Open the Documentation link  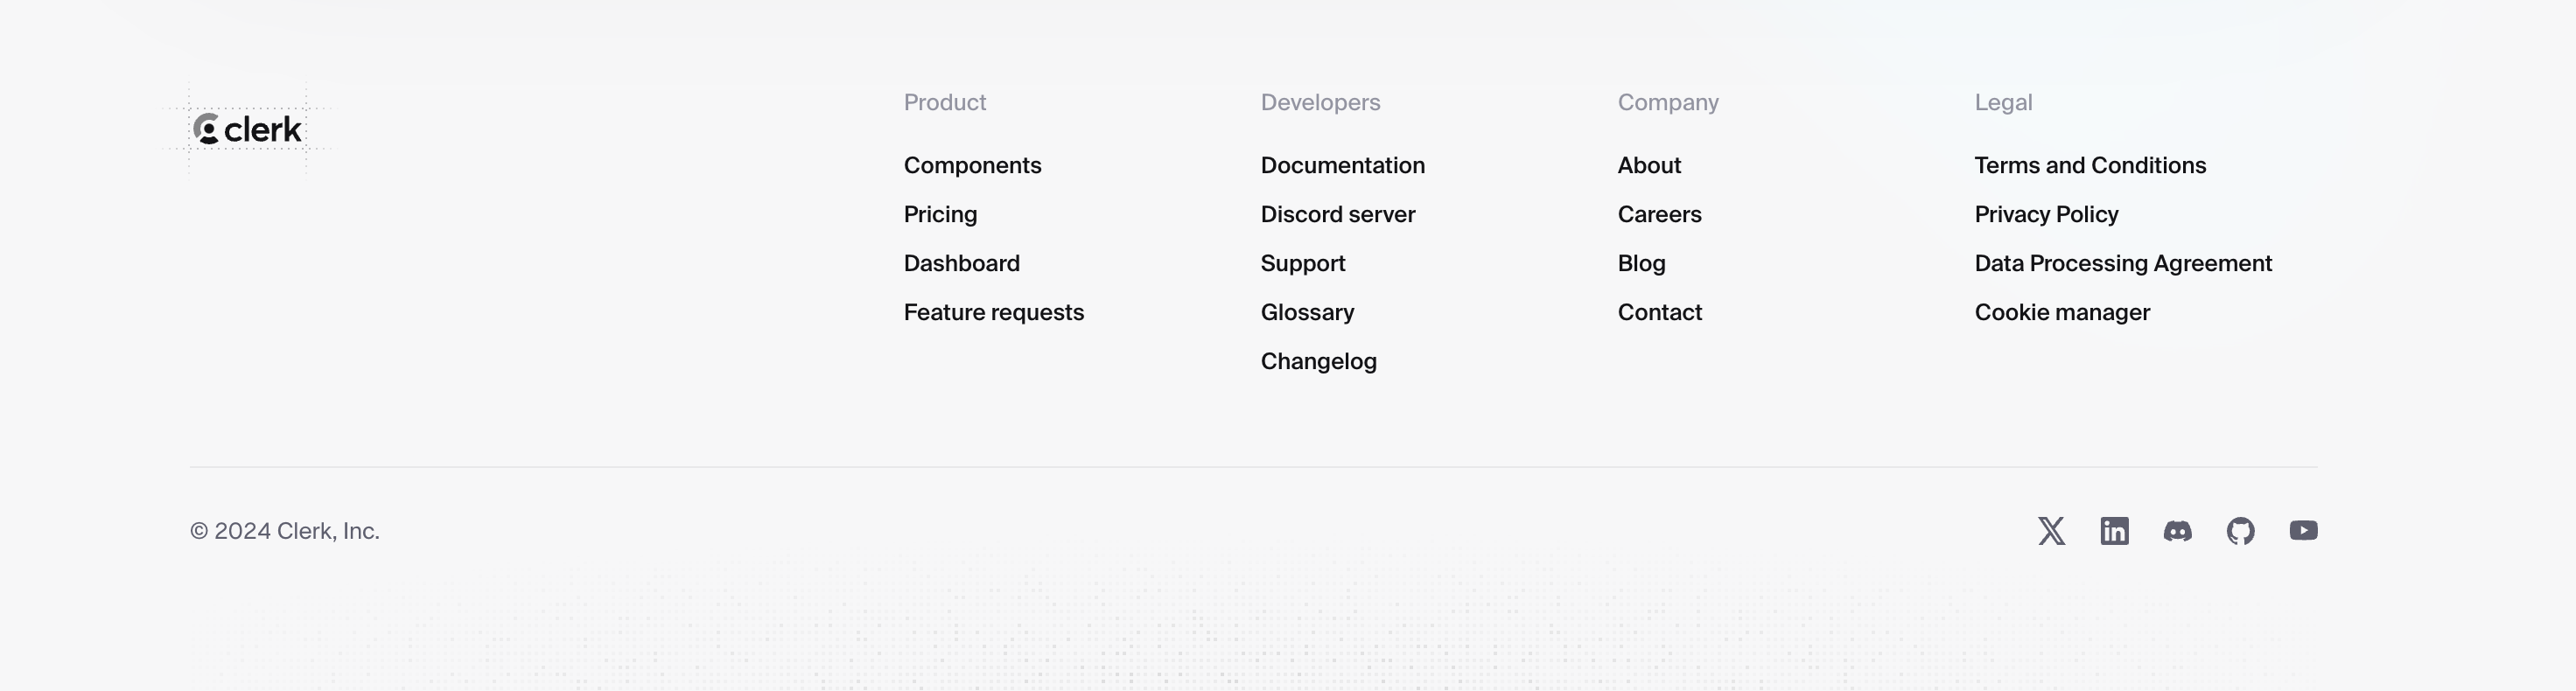point(1342,166)
